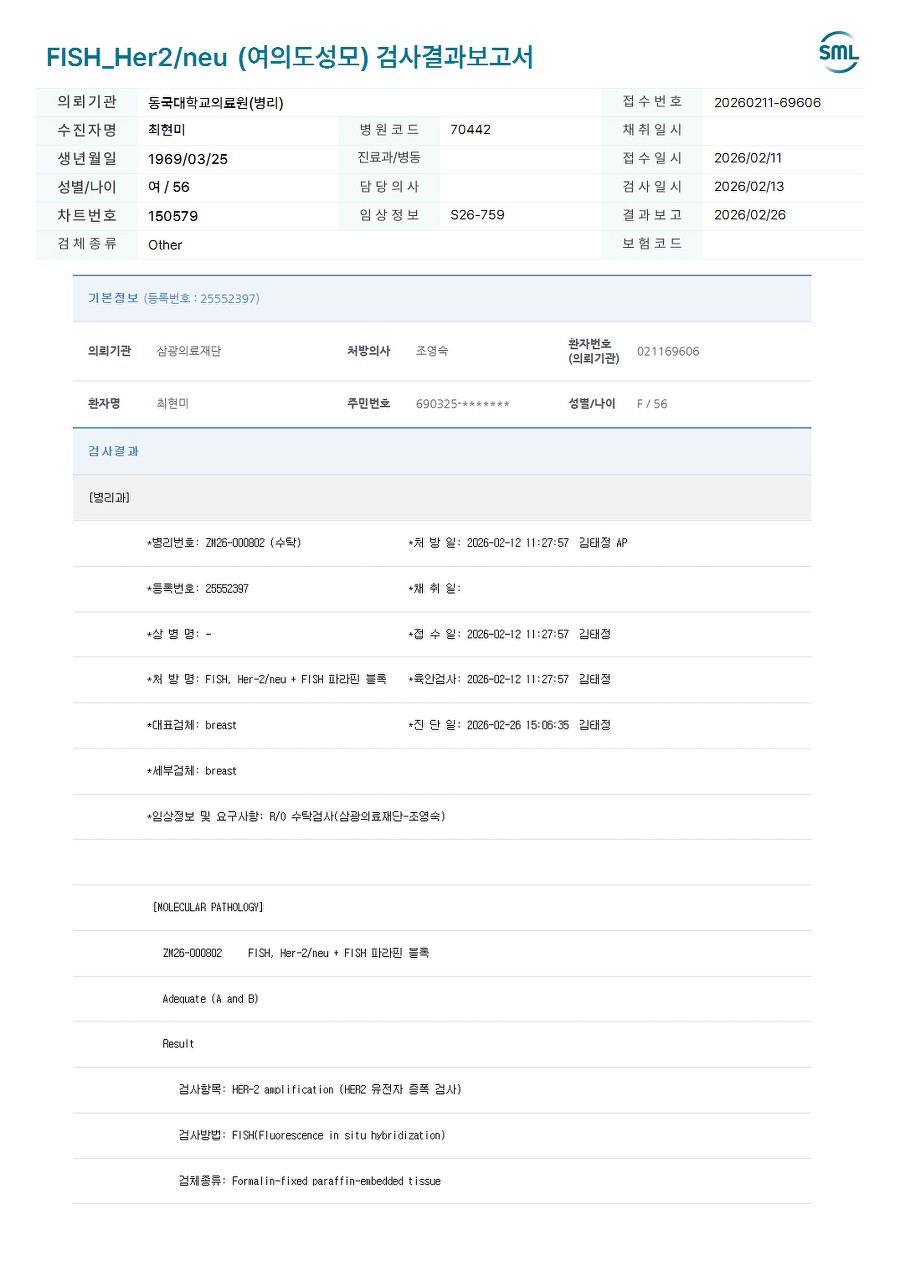Click the Adequate (A and B) line
Screen dimensions: 900x1271
coord(210,999)
